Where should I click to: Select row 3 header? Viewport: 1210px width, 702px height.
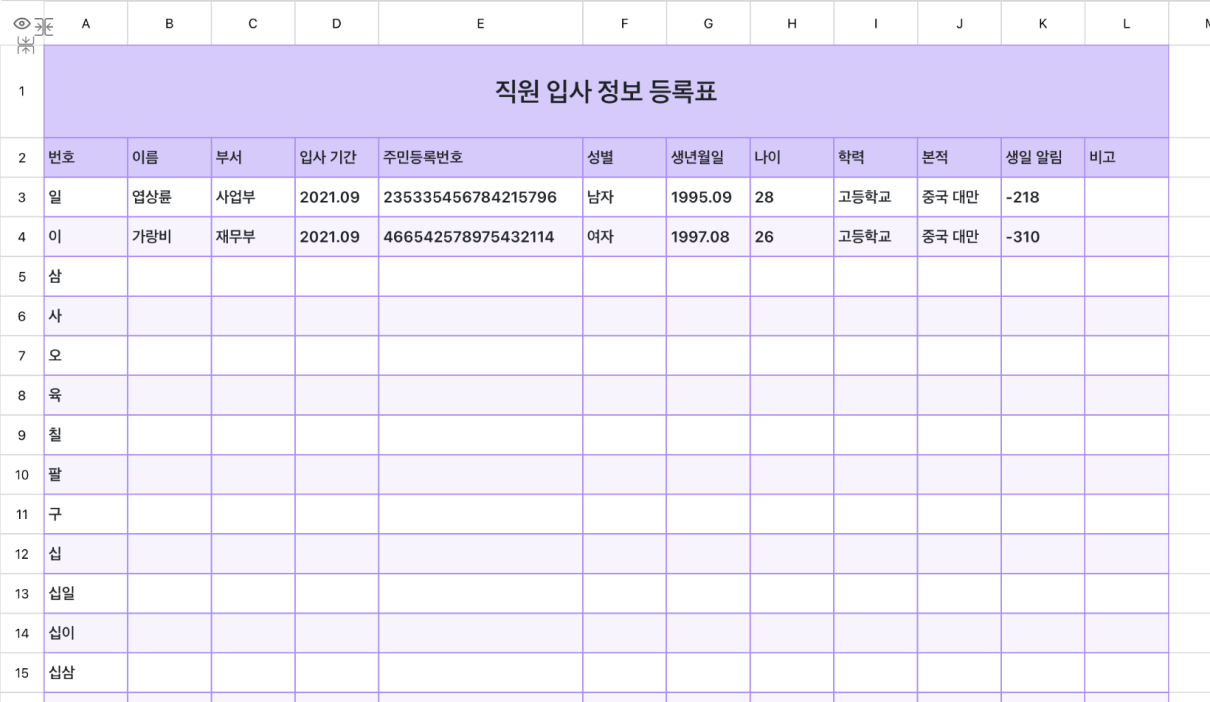pos(22,197)
